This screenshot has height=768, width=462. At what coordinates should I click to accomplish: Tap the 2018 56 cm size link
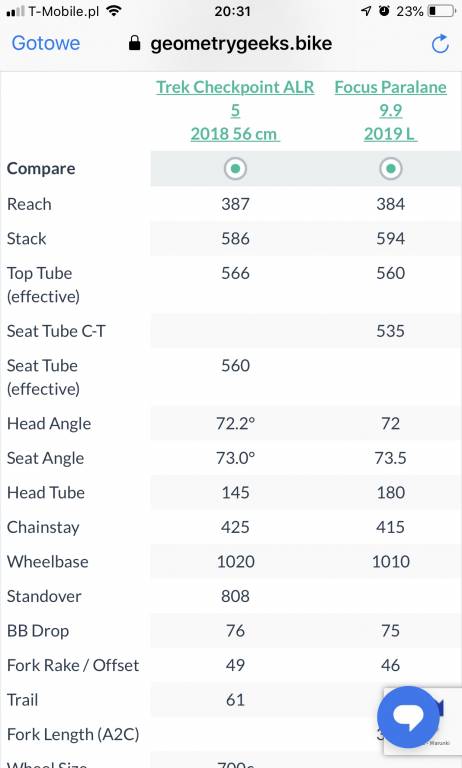coord(235,134)
